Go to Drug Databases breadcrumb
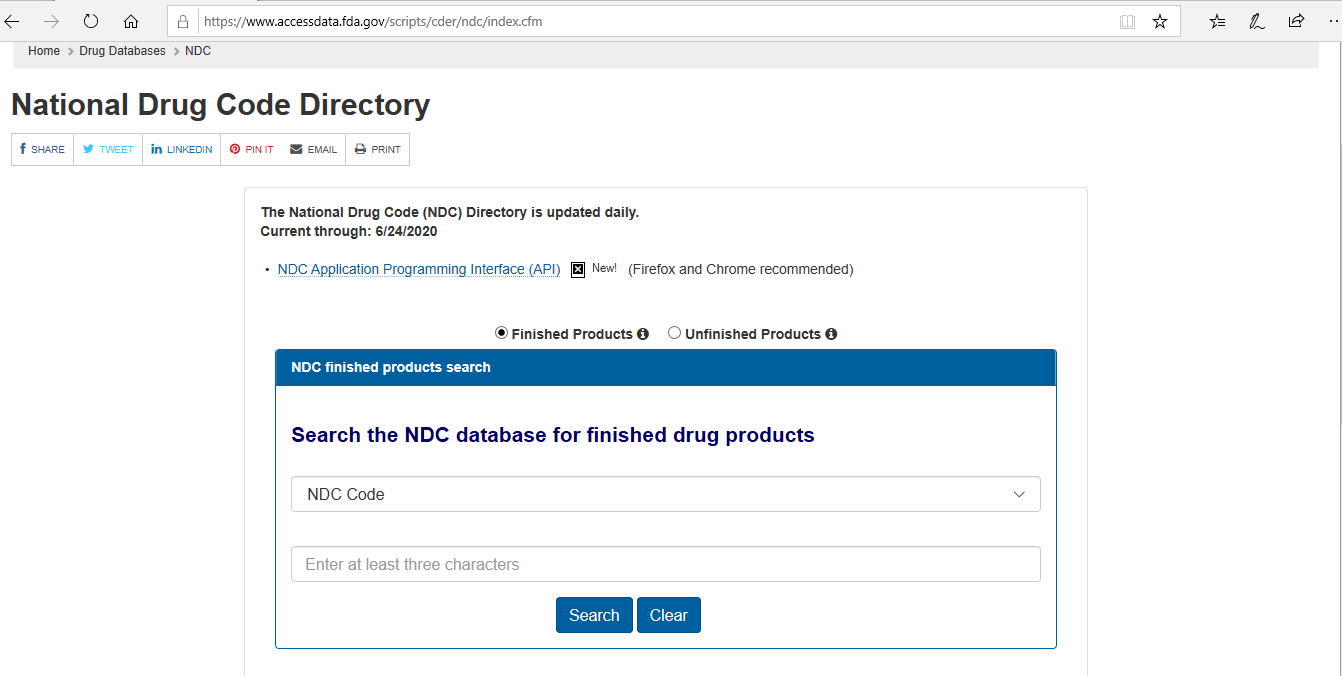 (122, 51)
